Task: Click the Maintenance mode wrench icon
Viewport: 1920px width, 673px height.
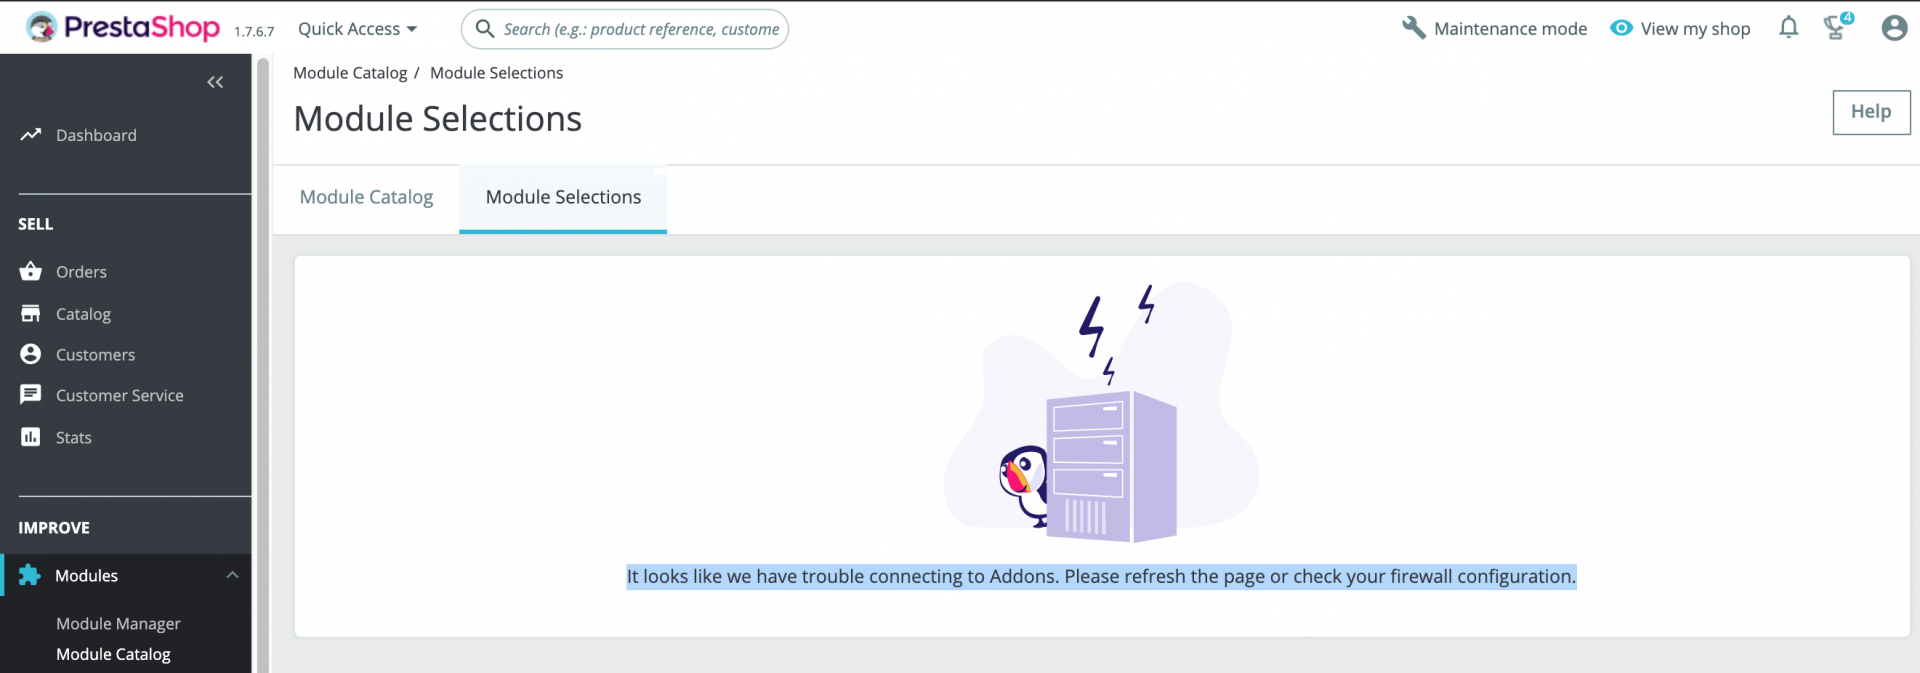Action: tap(1414, 28)
